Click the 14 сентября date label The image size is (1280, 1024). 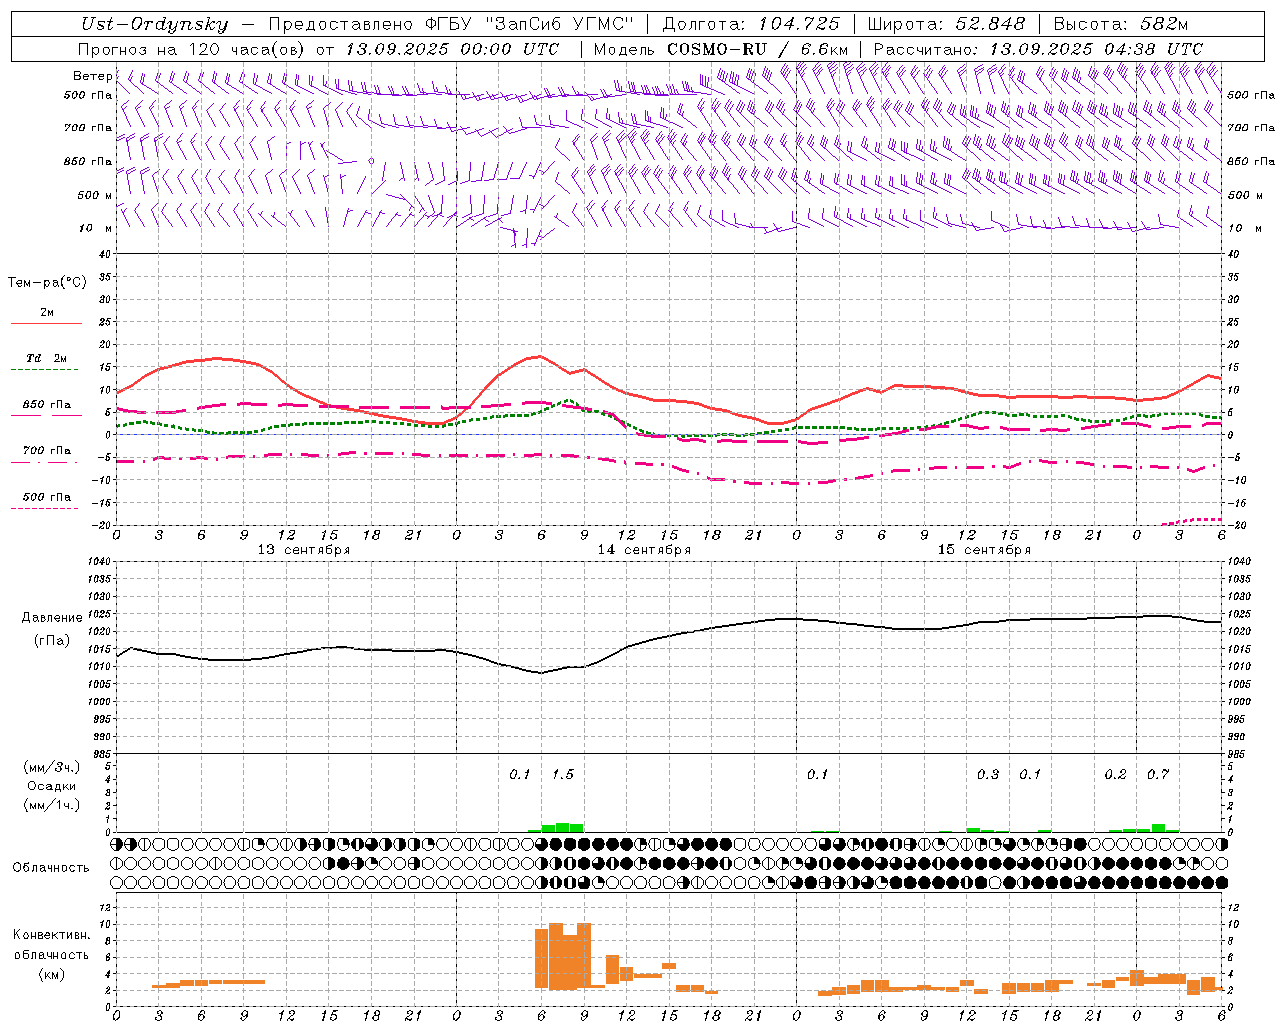click(x=644, y=550)
